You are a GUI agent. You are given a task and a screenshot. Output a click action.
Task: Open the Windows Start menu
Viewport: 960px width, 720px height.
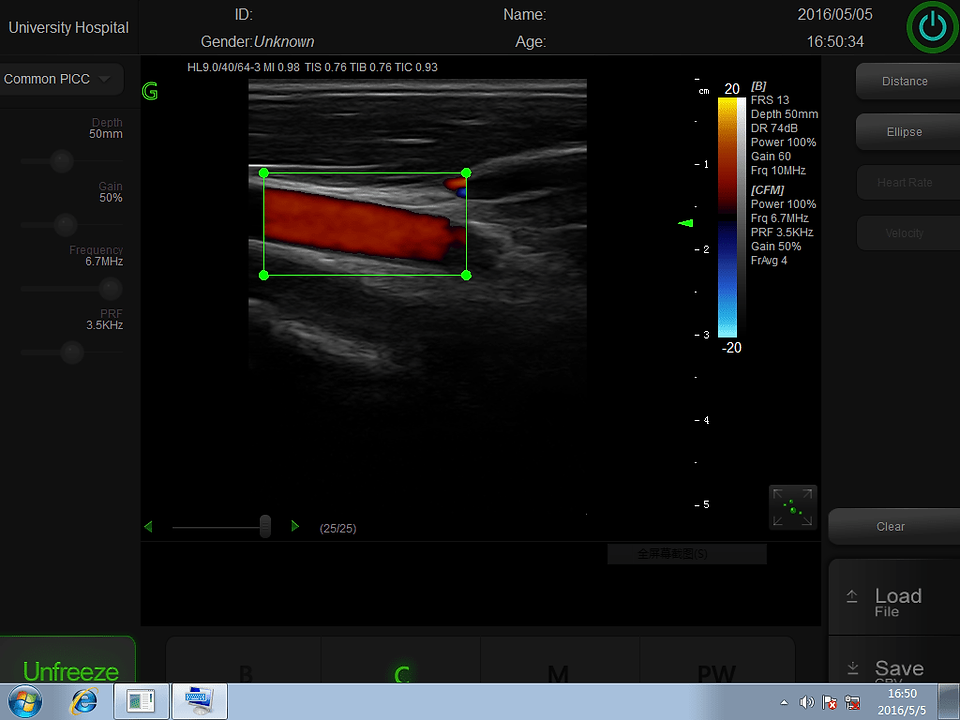24,702
